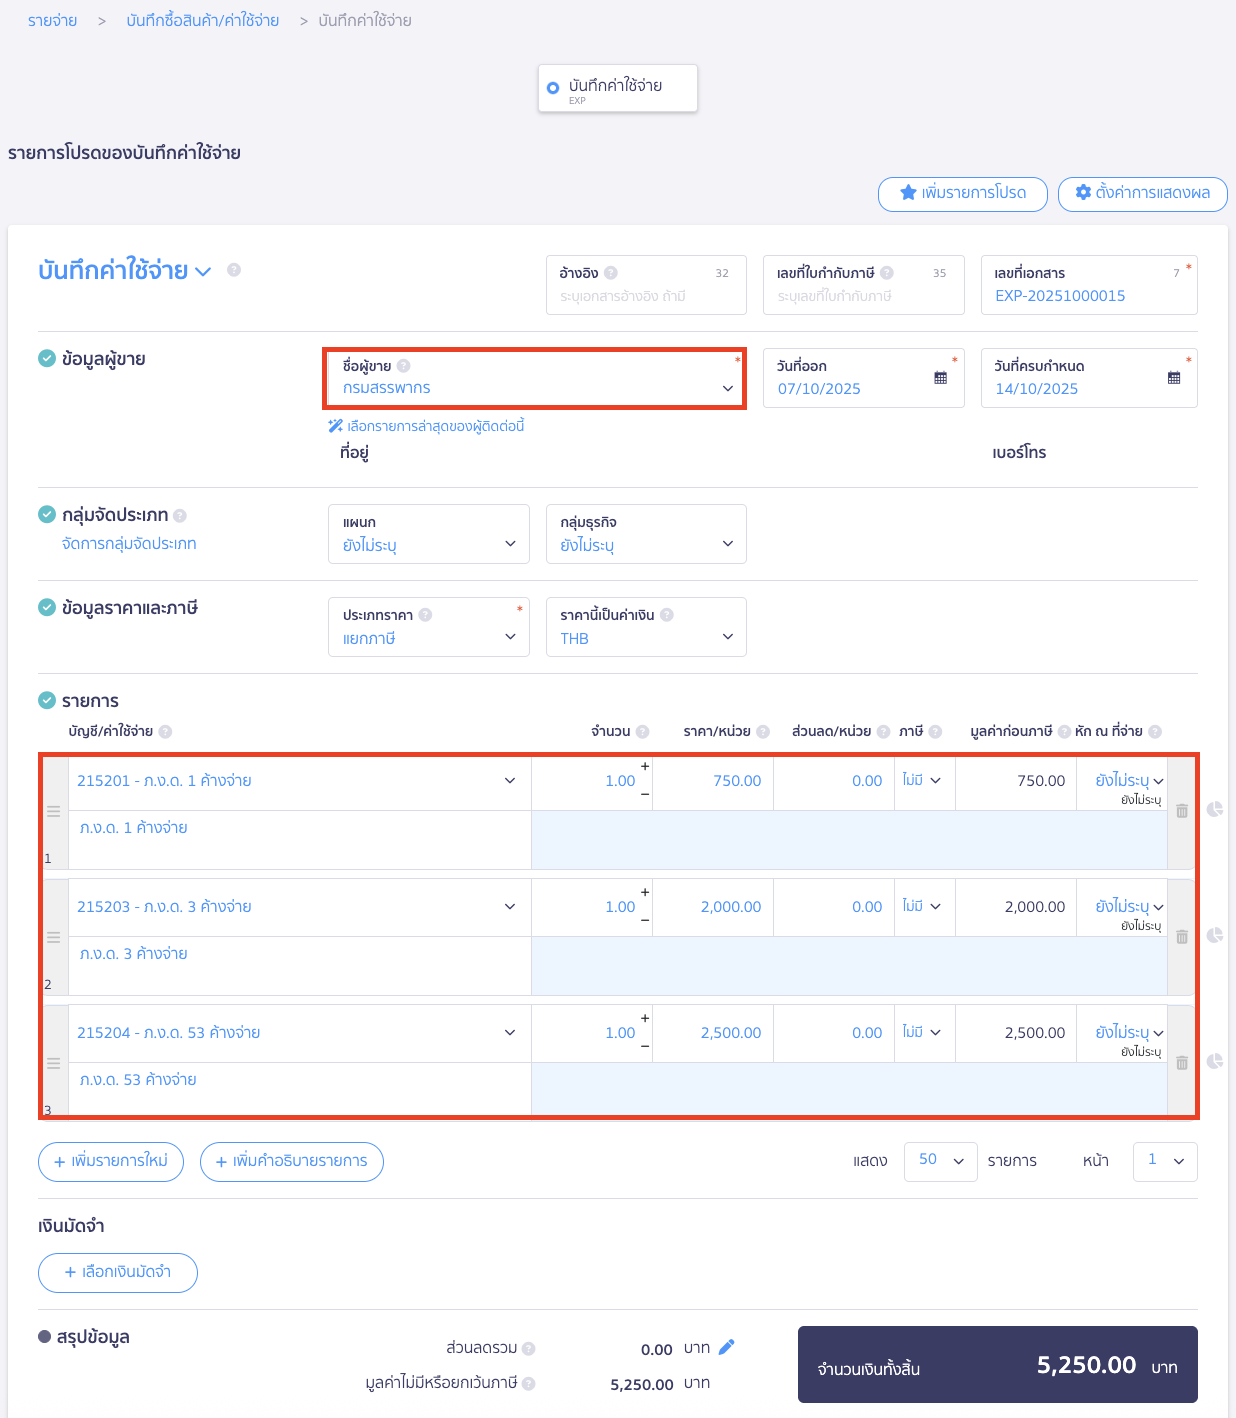This screenshot has height=1418, width=1236.
Task: Delete row 3 using trash icon
Action: click(x=1181, y=1063)
